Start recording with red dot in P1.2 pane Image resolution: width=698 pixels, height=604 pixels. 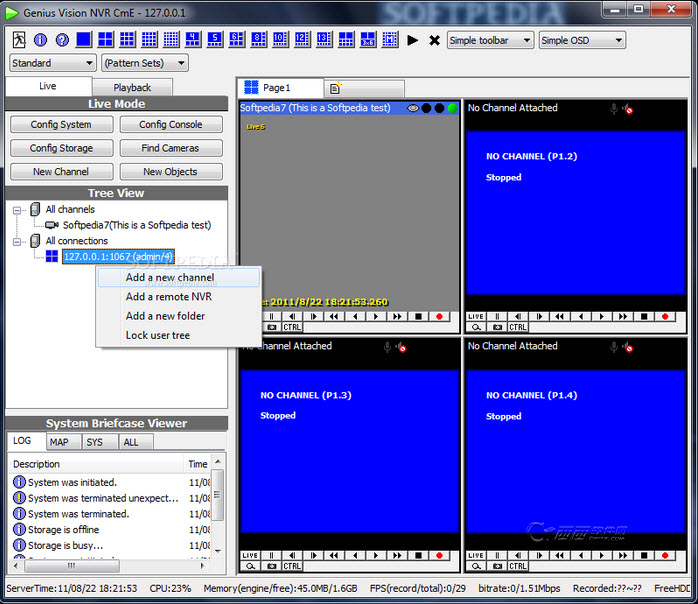coord(665,316)
